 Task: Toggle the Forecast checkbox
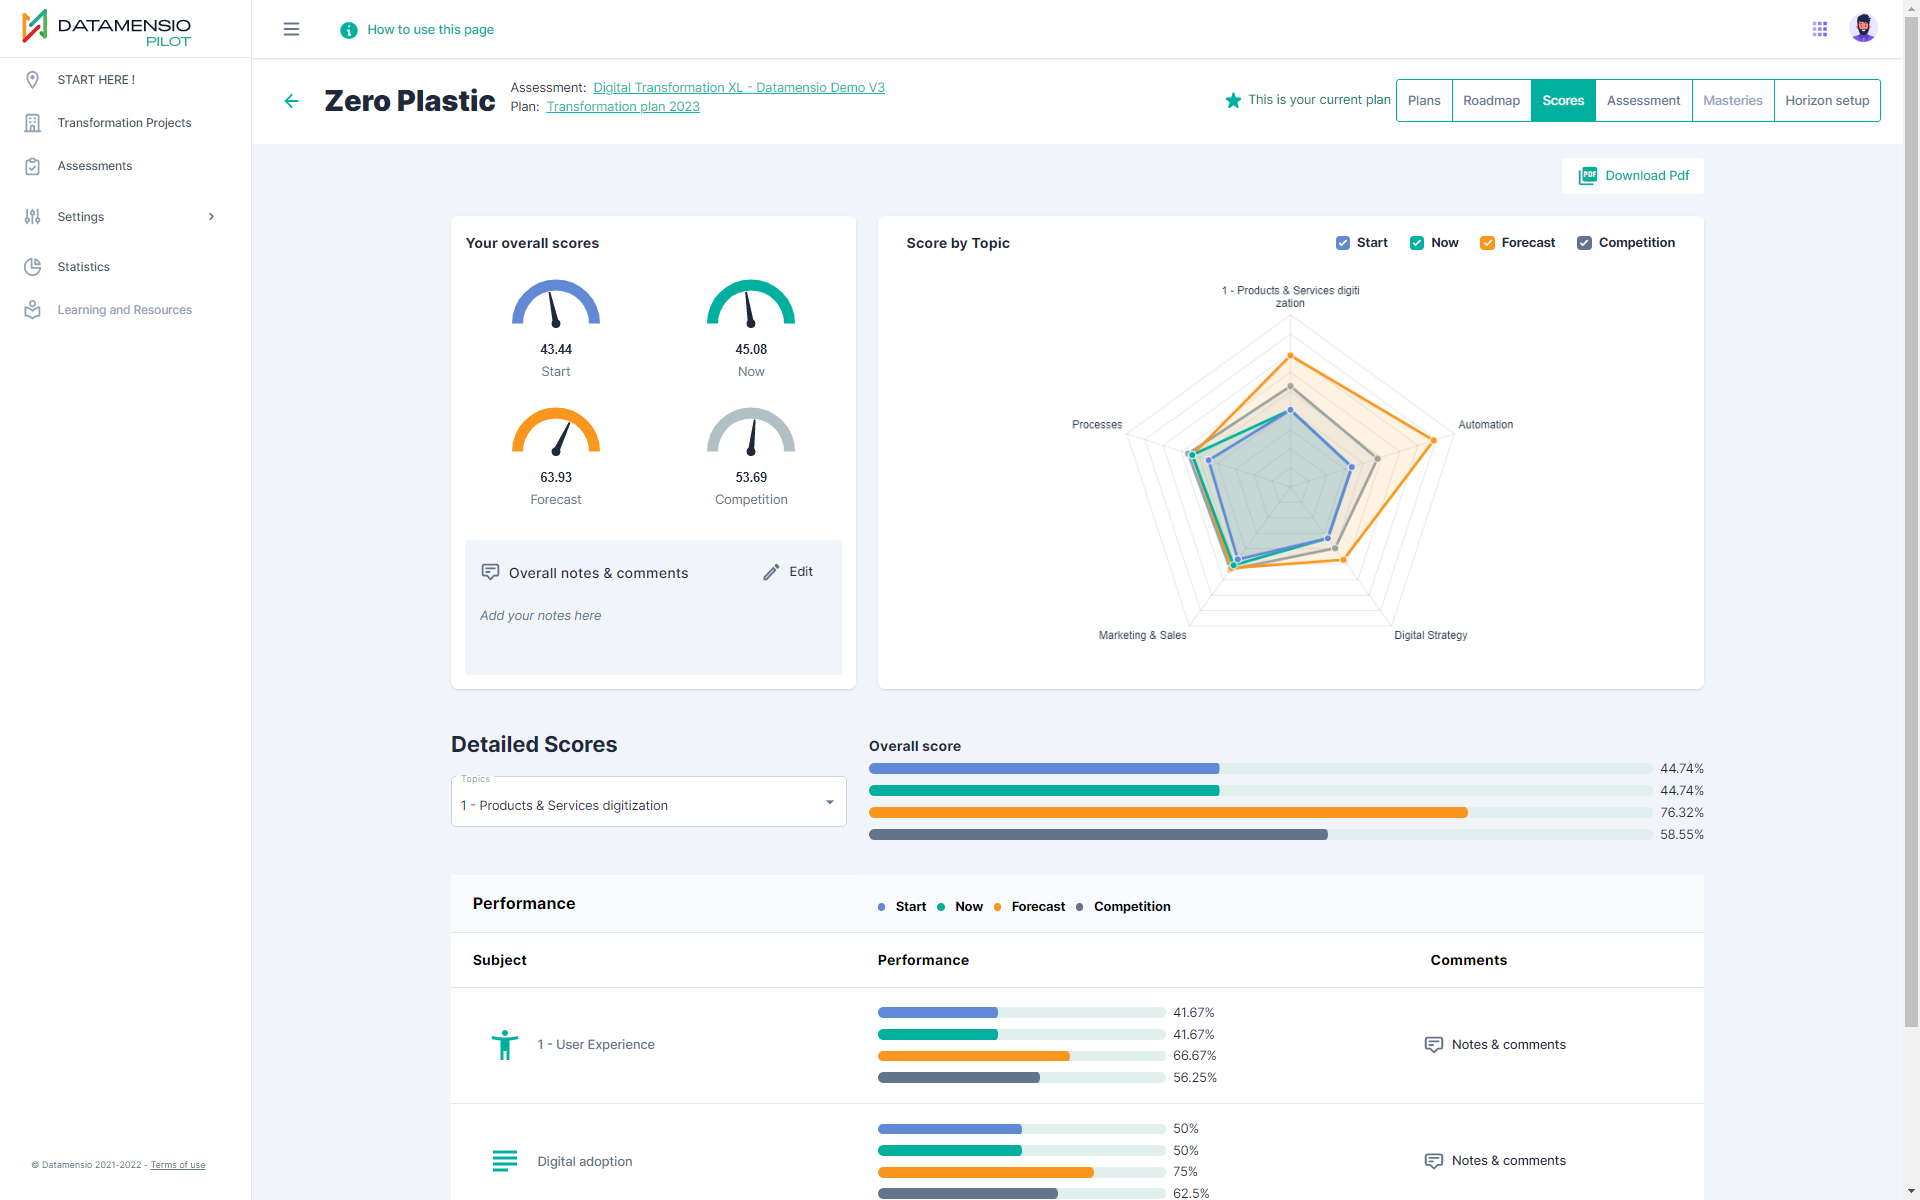pos(1487,243)
